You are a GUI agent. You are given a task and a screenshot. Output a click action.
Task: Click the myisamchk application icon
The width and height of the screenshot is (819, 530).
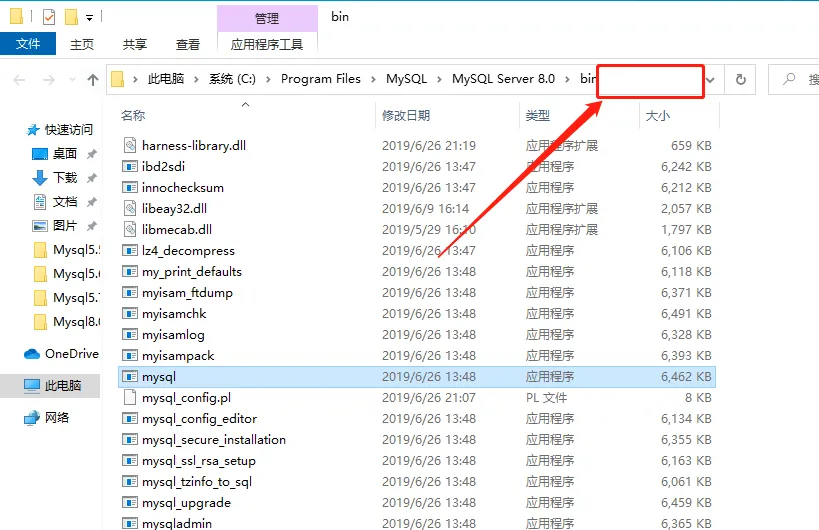point(130,313)
